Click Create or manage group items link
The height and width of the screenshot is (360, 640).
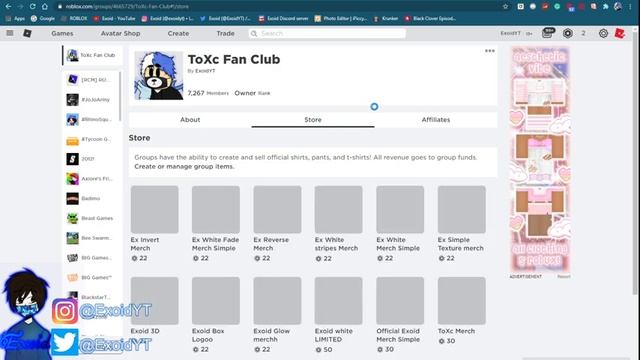click(x=184, y=167)
